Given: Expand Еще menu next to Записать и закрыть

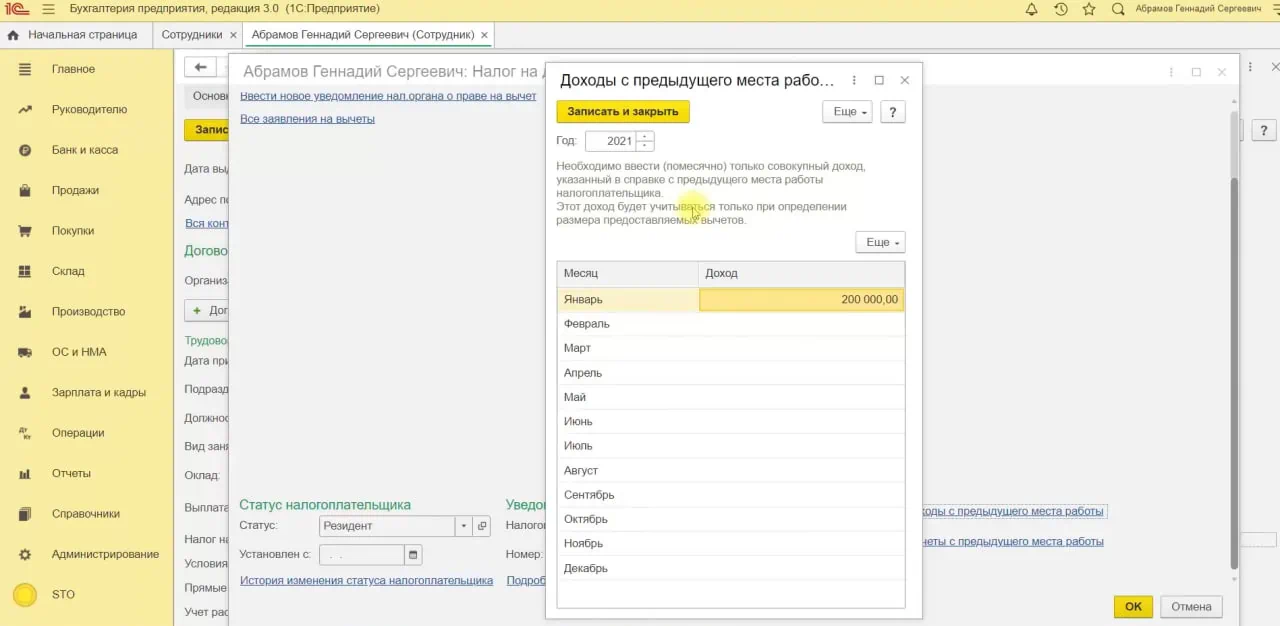Looking at the screenshot, I should [847, 112].
